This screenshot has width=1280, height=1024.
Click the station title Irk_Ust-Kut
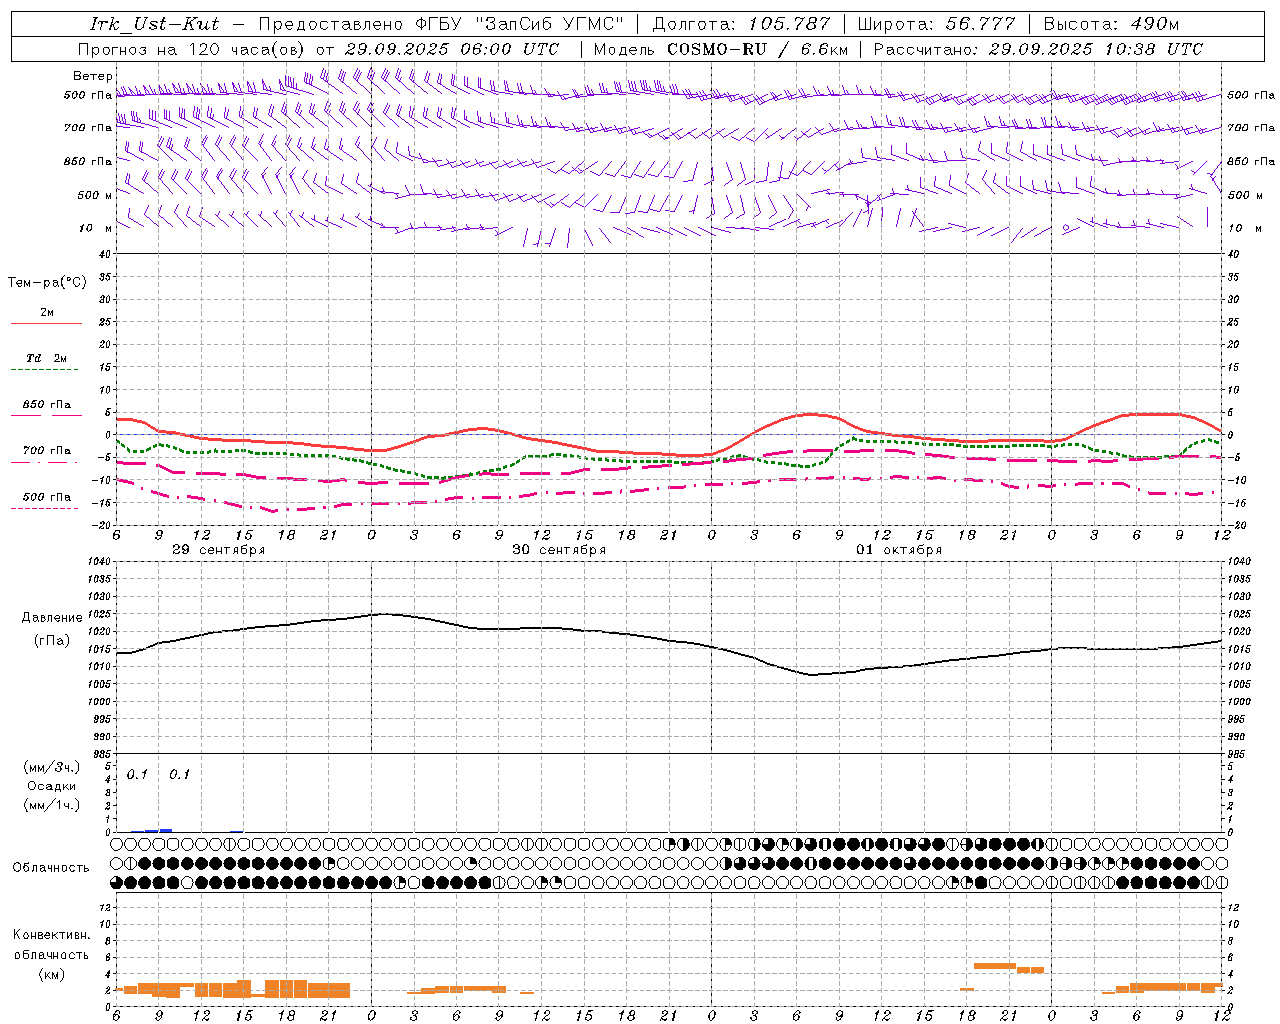(x=154, y=24)
